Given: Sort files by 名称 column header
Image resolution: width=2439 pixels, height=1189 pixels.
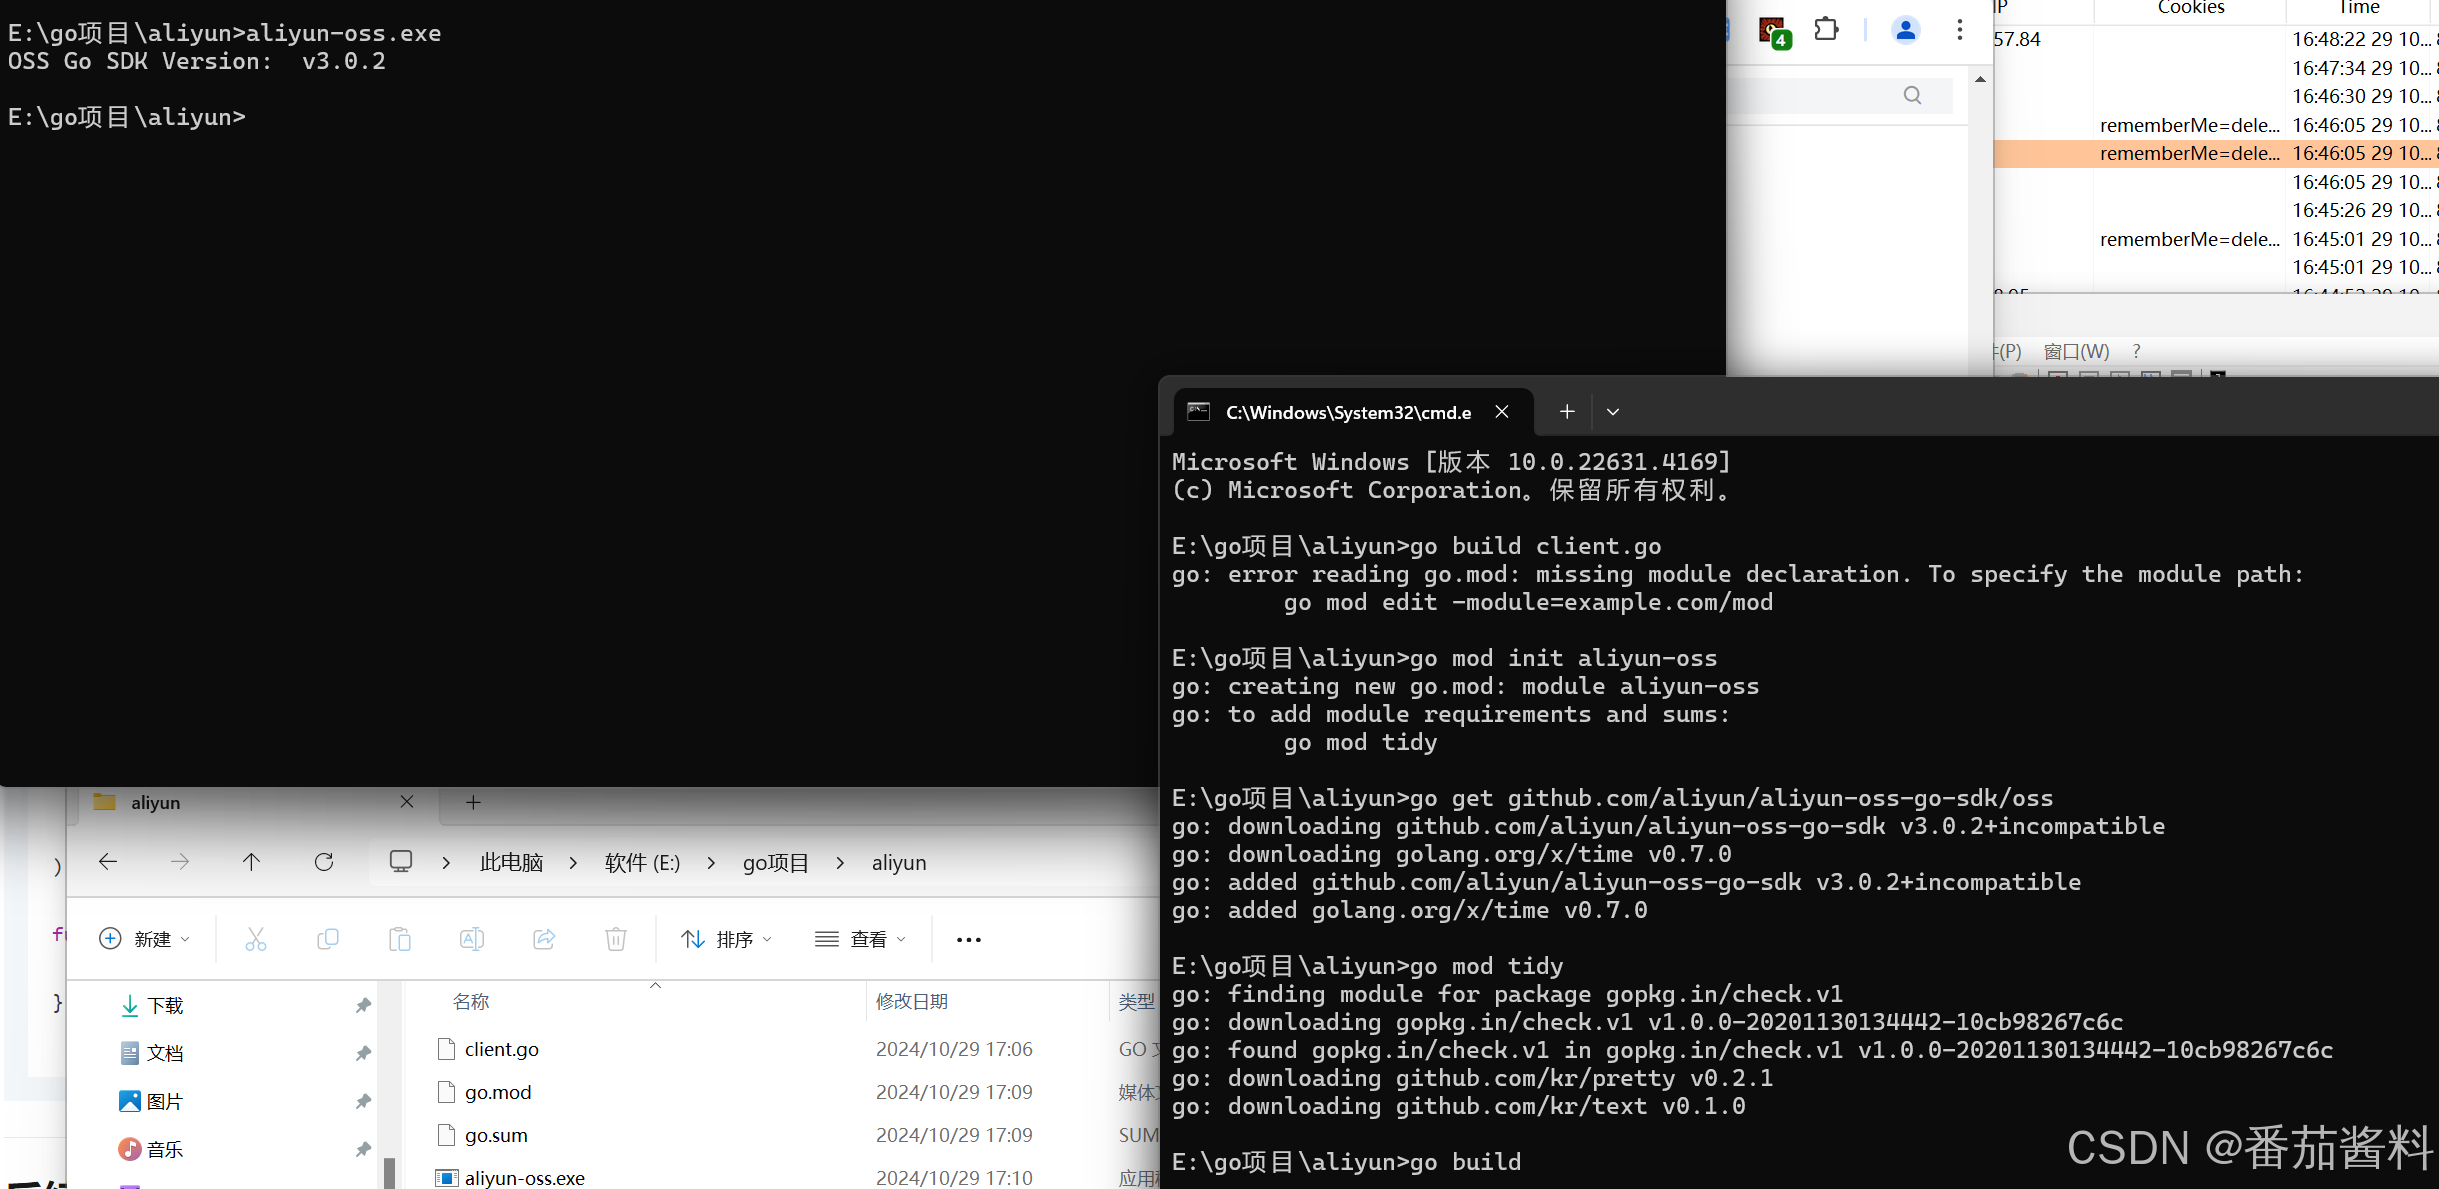Looking at the screenshot, I should point(470,1001).
